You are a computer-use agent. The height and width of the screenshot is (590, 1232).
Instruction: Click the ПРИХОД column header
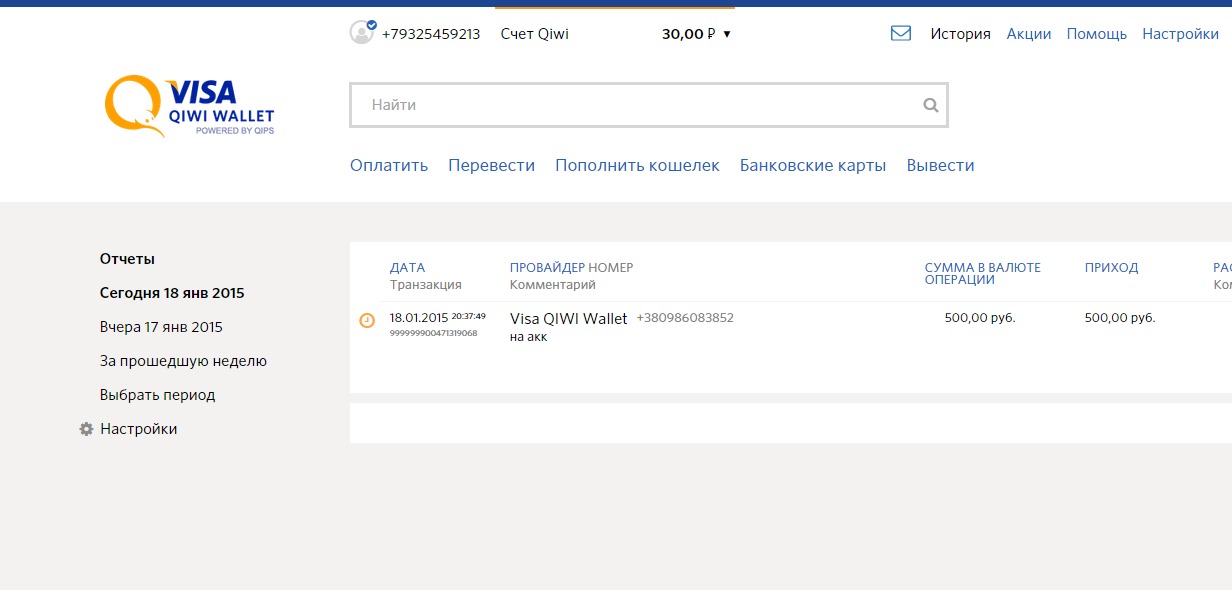click(1112, 268)
